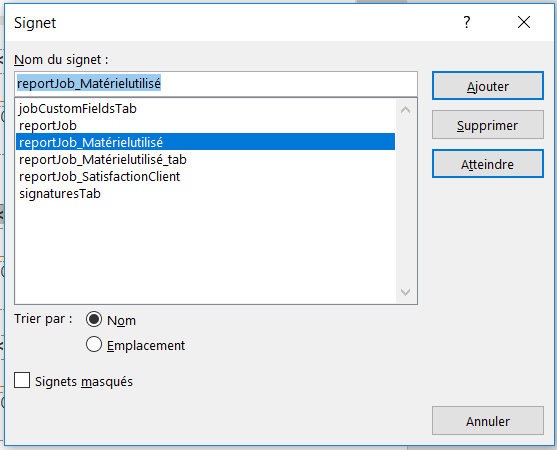Click the Ajouter button
This screenshot has width=557, height=450.
click(x=488, y=86)
